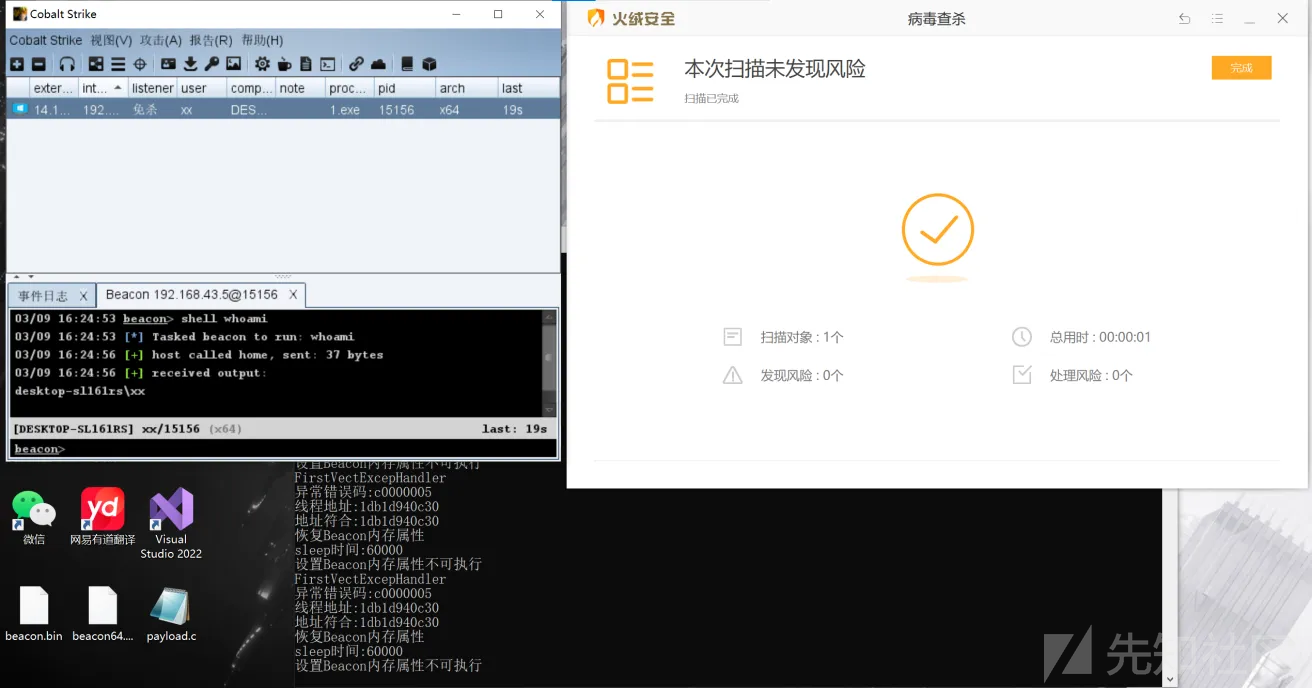Click the 免杀 listener cell

pos(145,110)
